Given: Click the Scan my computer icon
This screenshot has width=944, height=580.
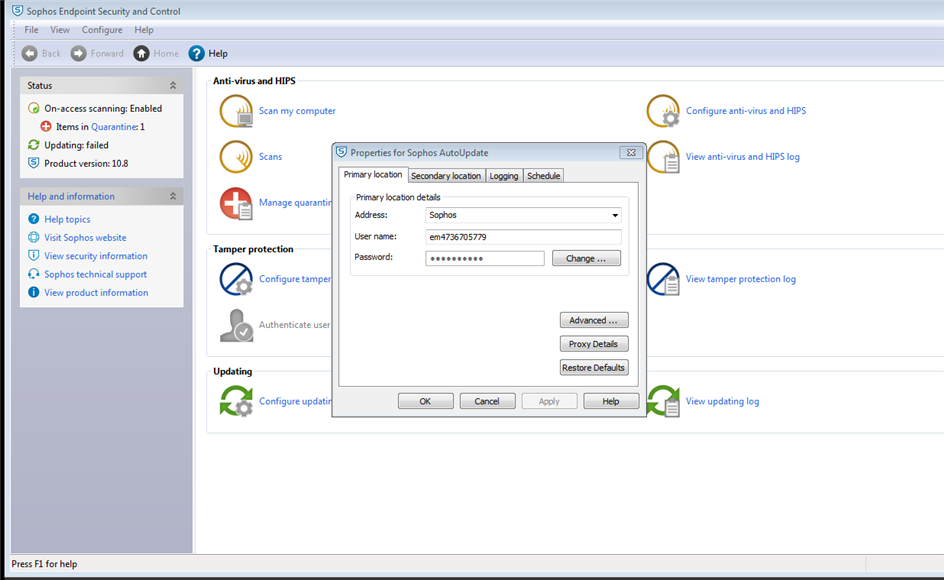Looking at the screenshot, I should point(236,111).
